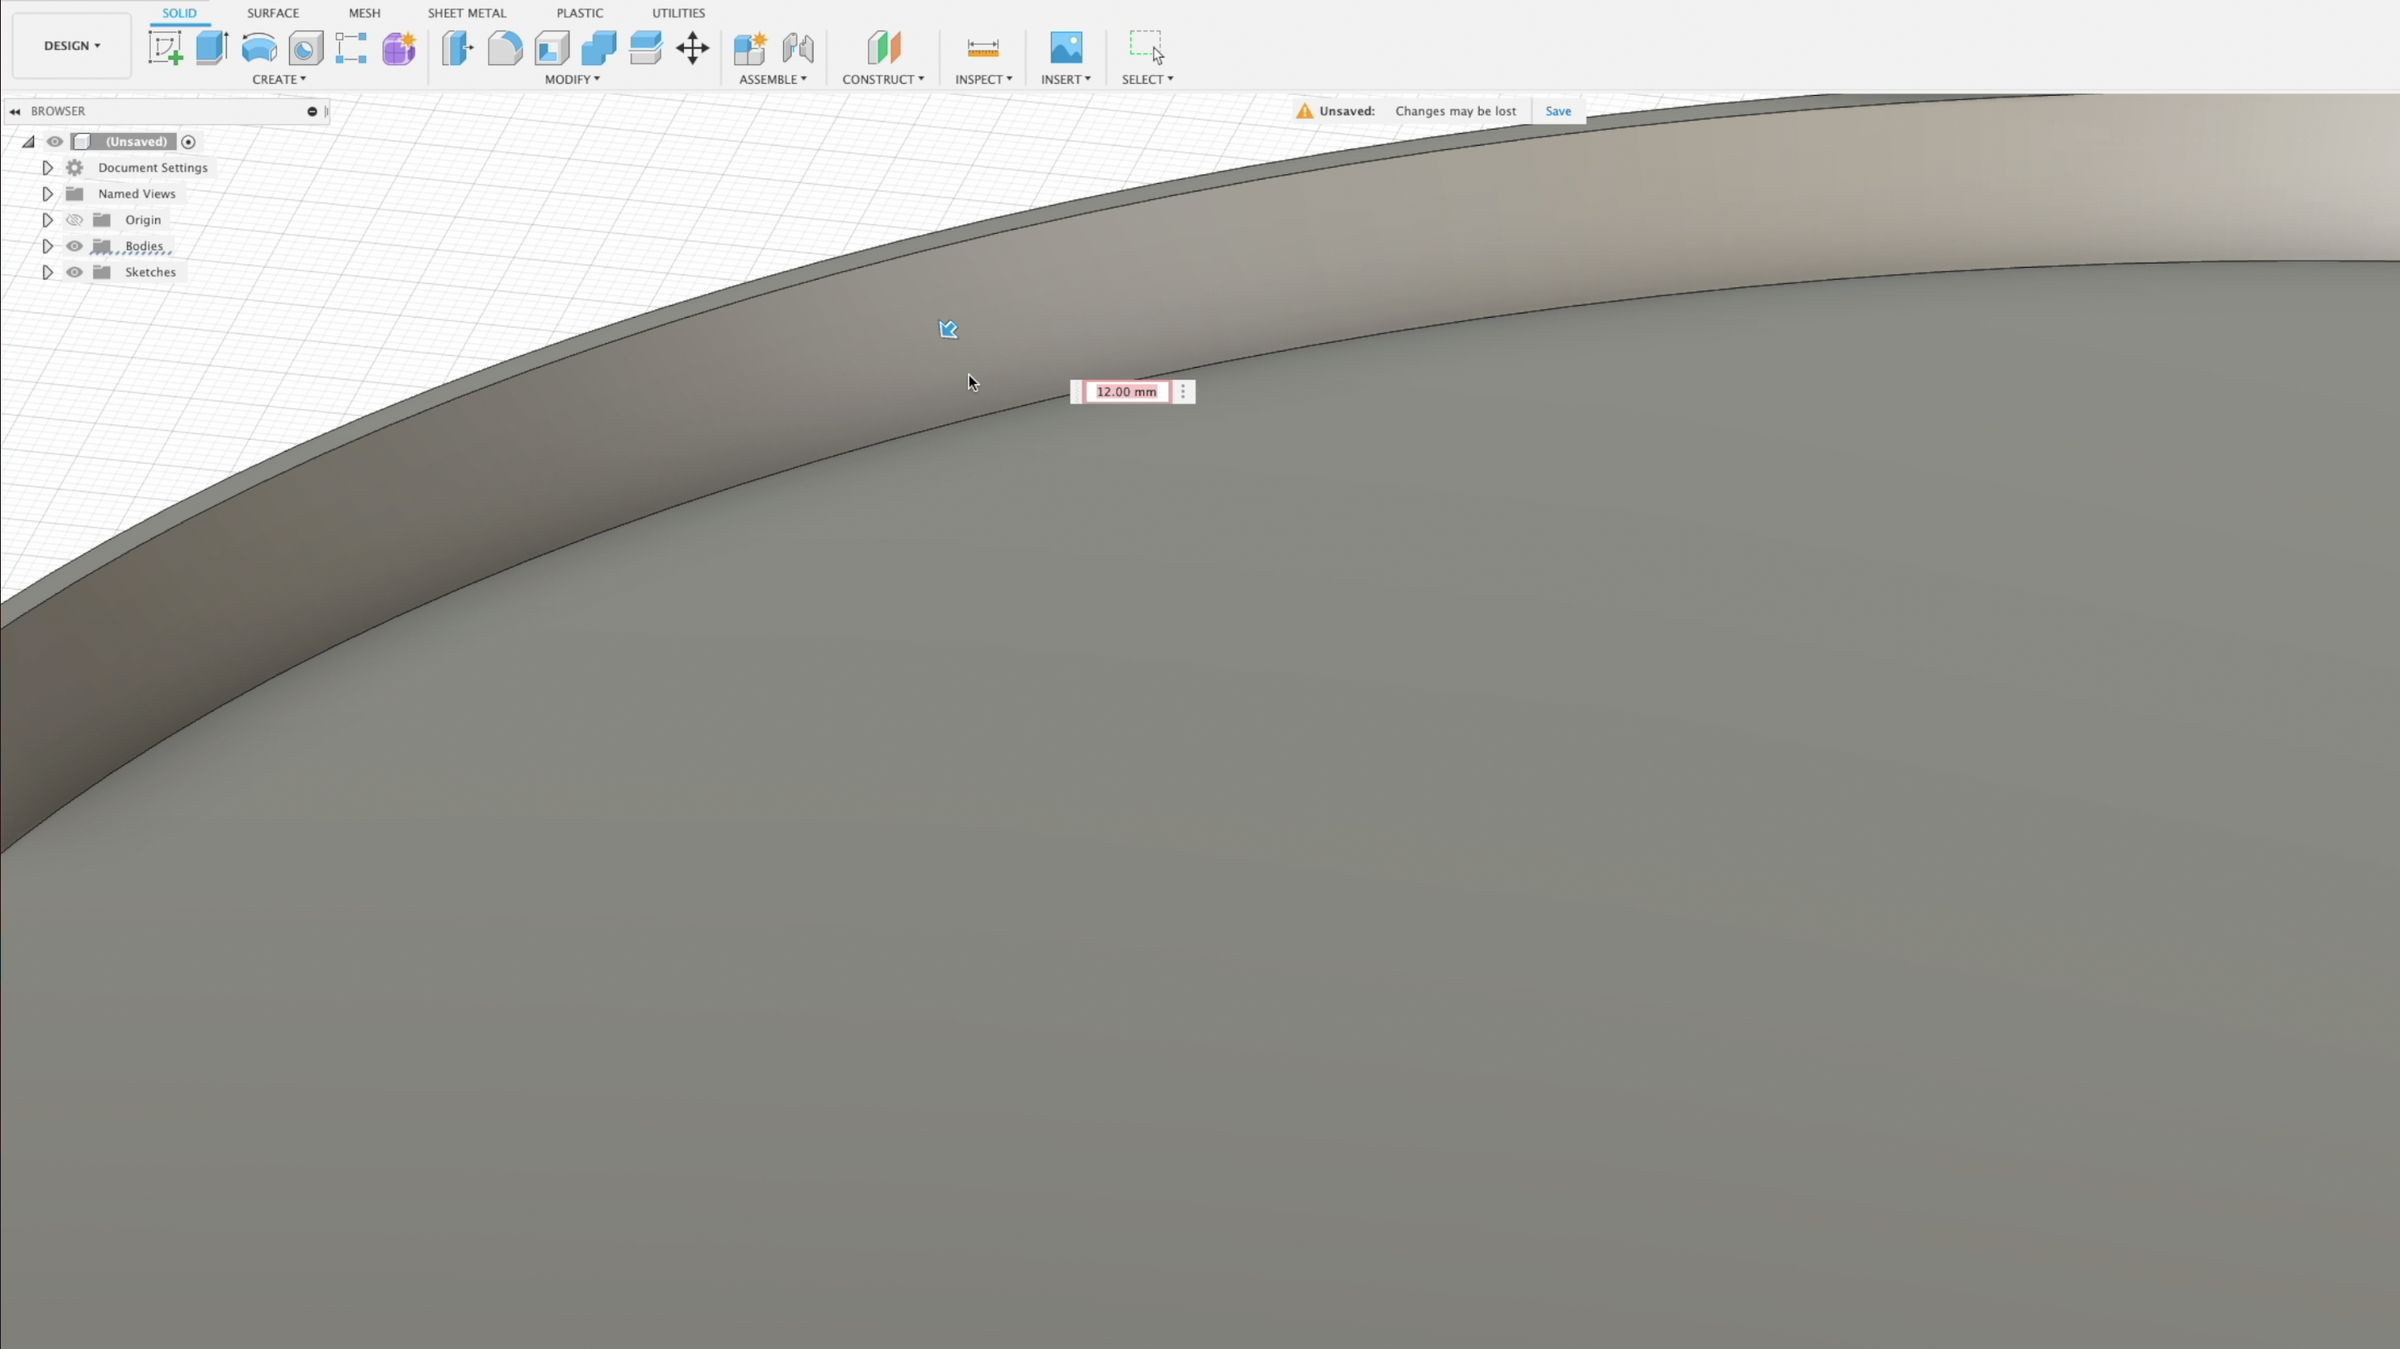Select the Measure tool under Inspect

pyautogui.click(x=983, y=47)
